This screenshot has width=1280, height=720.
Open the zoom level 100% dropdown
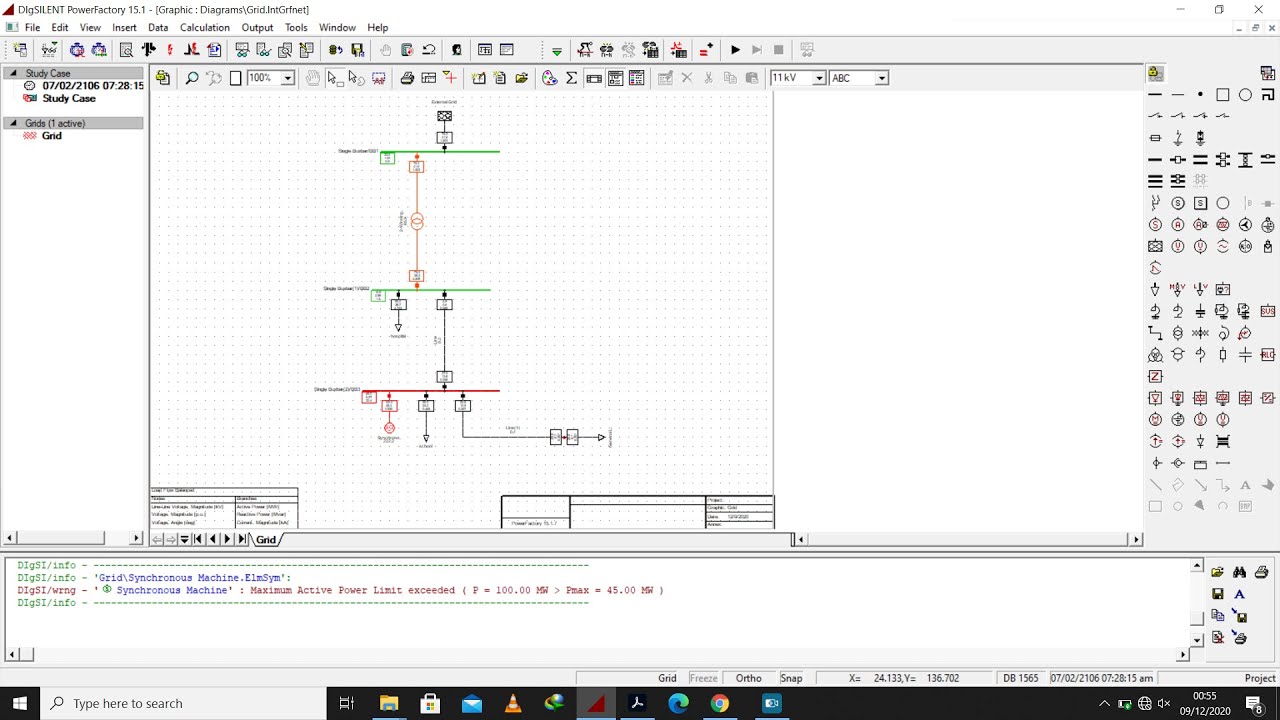click(288, 78)
